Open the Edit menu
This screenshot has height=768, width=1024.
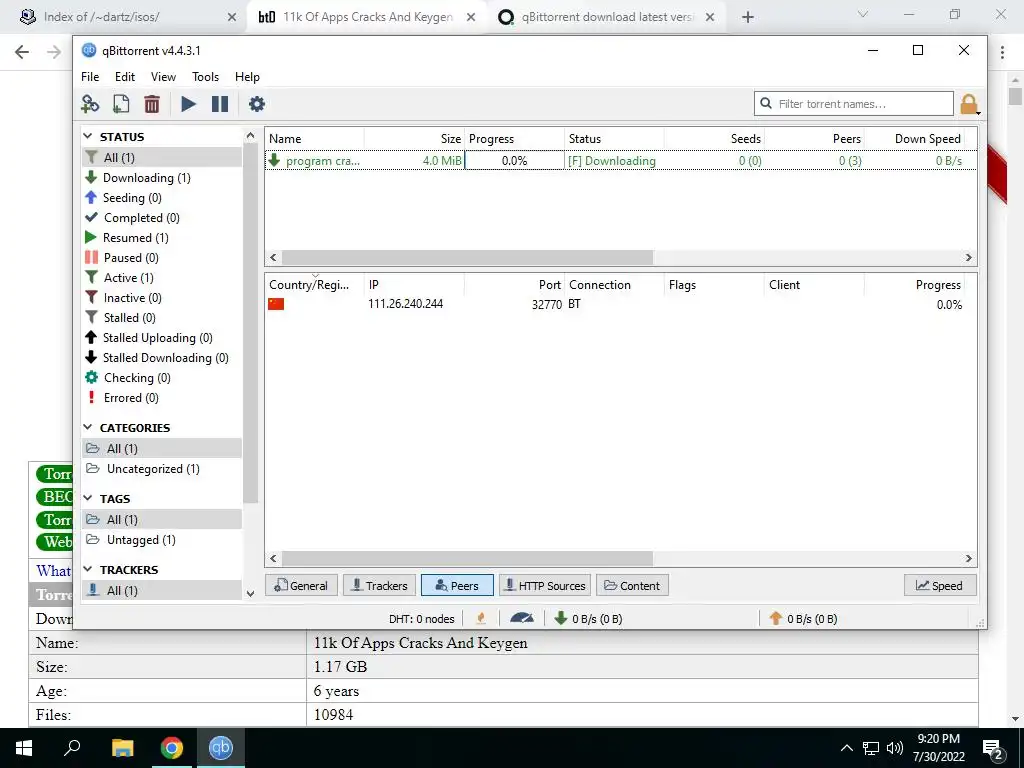(x=125, y=76)
